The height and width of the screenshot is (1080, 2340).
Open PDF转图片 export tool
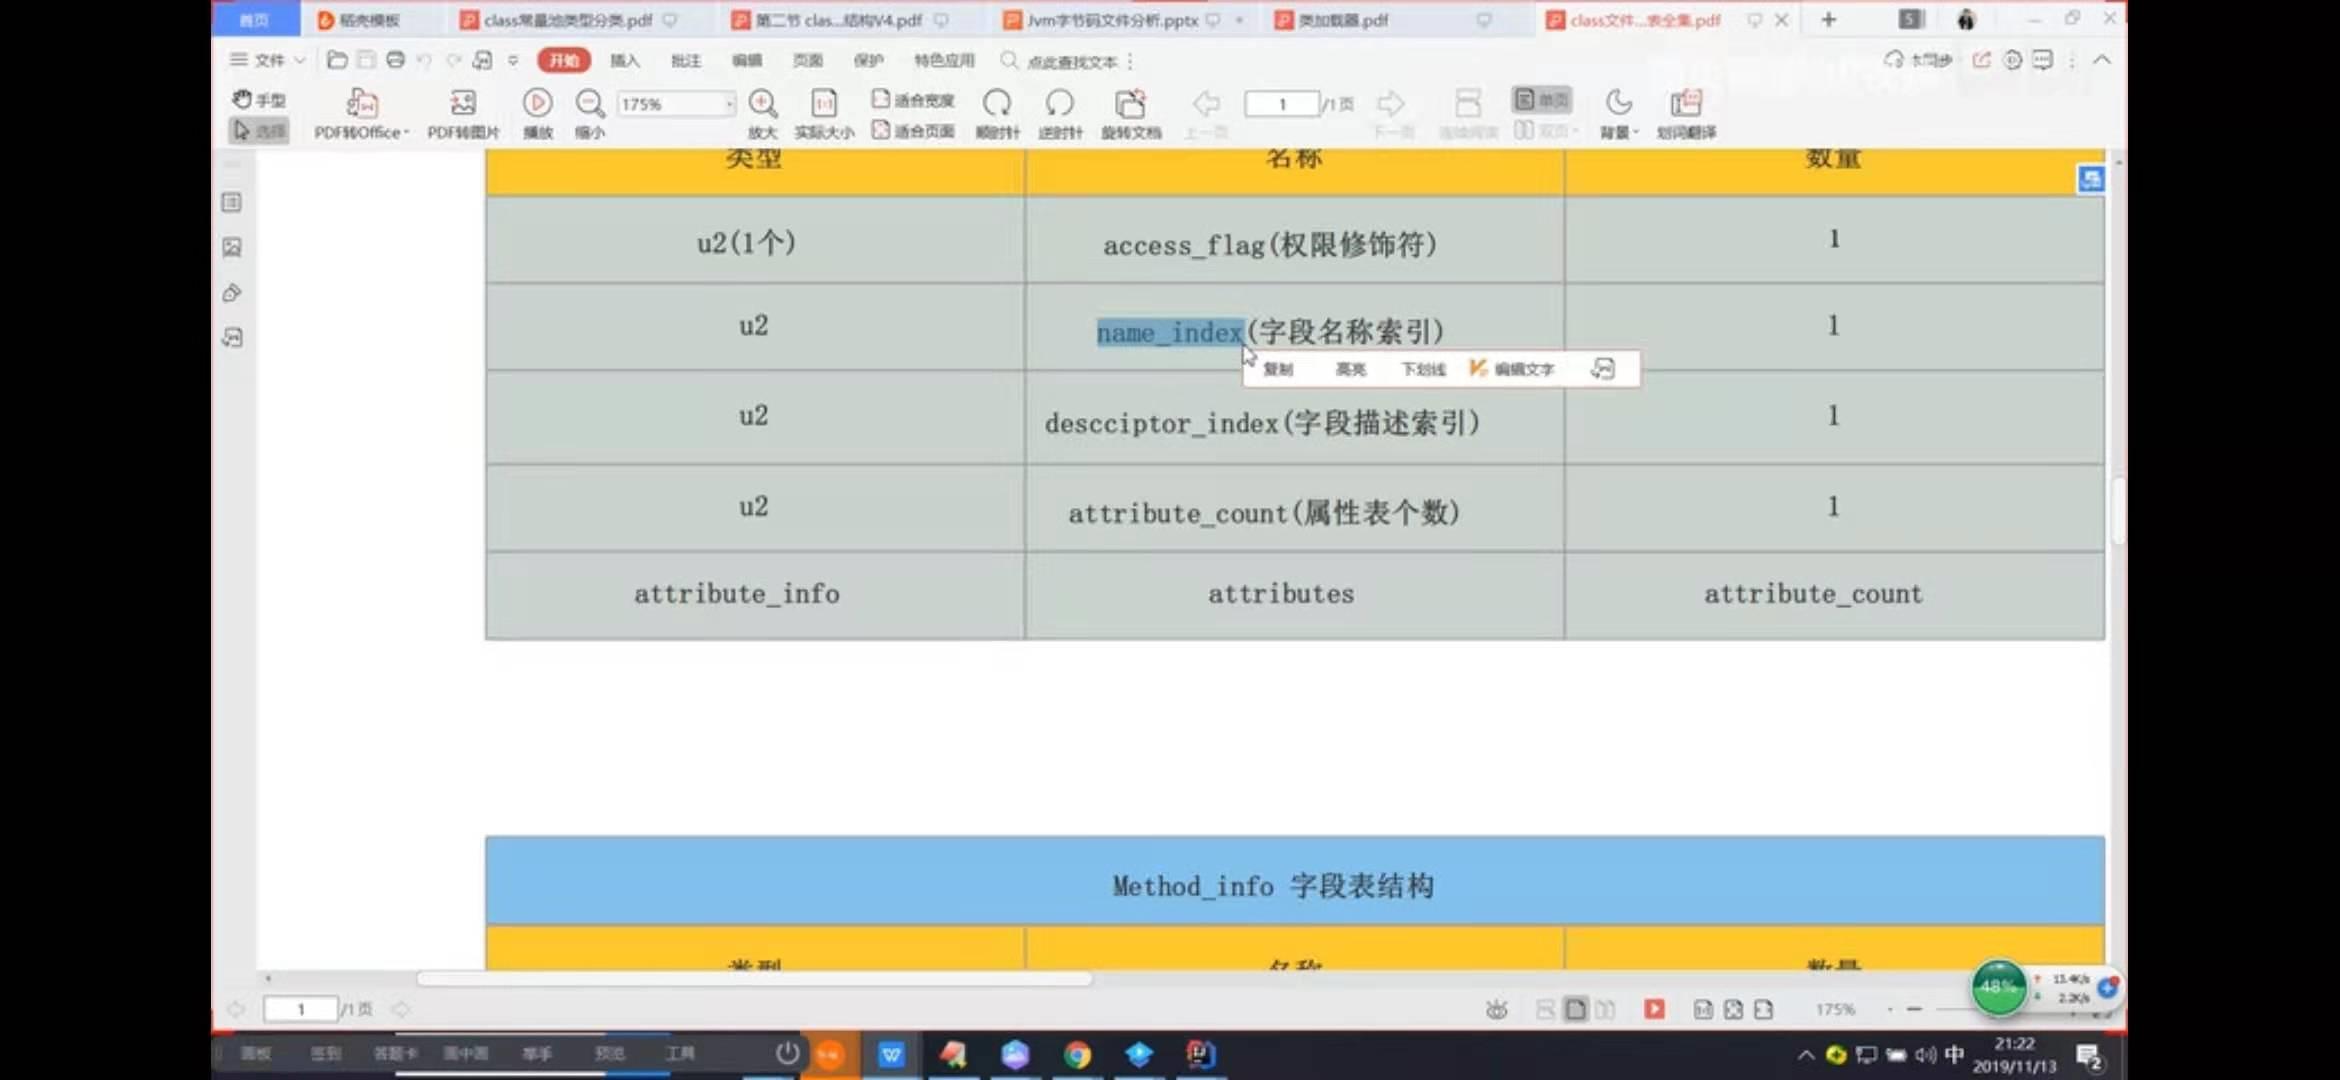click(x=463, y=115)
